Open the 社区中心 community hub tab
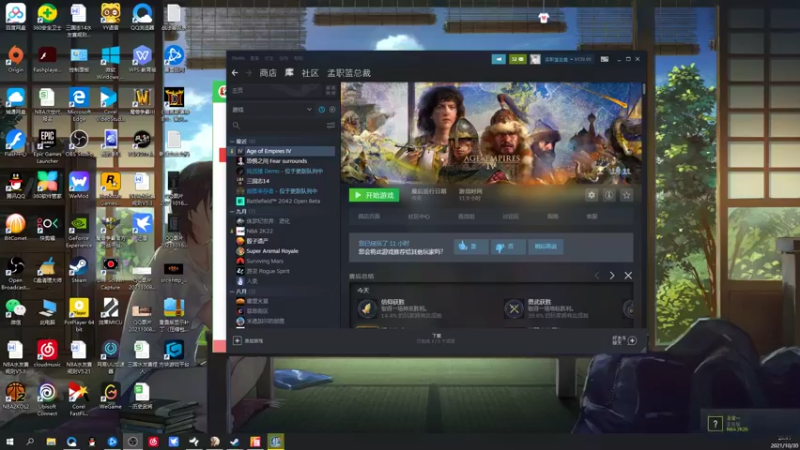Image resolution: width=800 pixels, height=450 pixels. (x=418, y=216)
